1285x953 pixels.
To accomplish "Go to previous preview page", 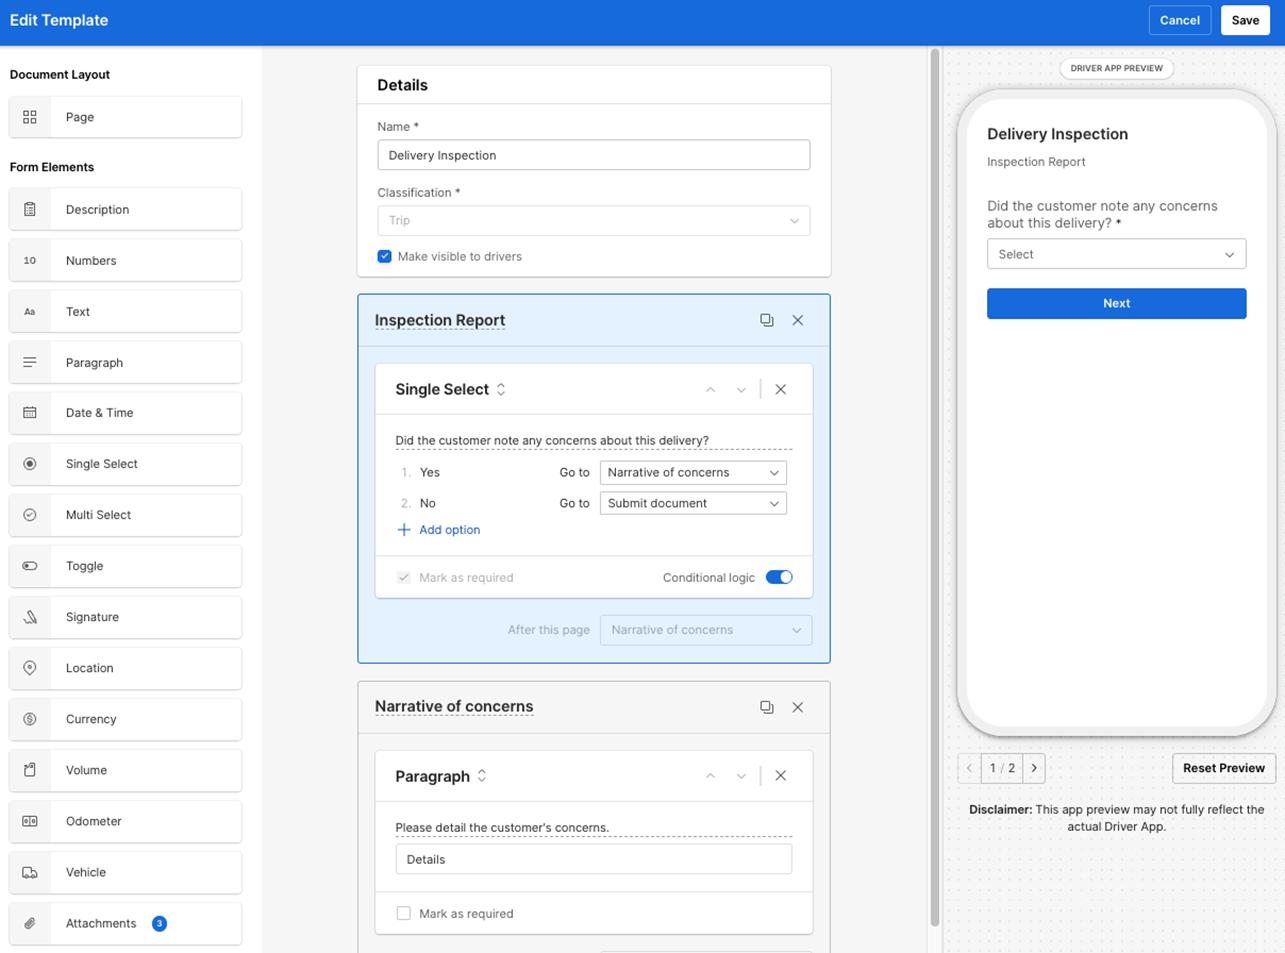I will pos(969,768).
